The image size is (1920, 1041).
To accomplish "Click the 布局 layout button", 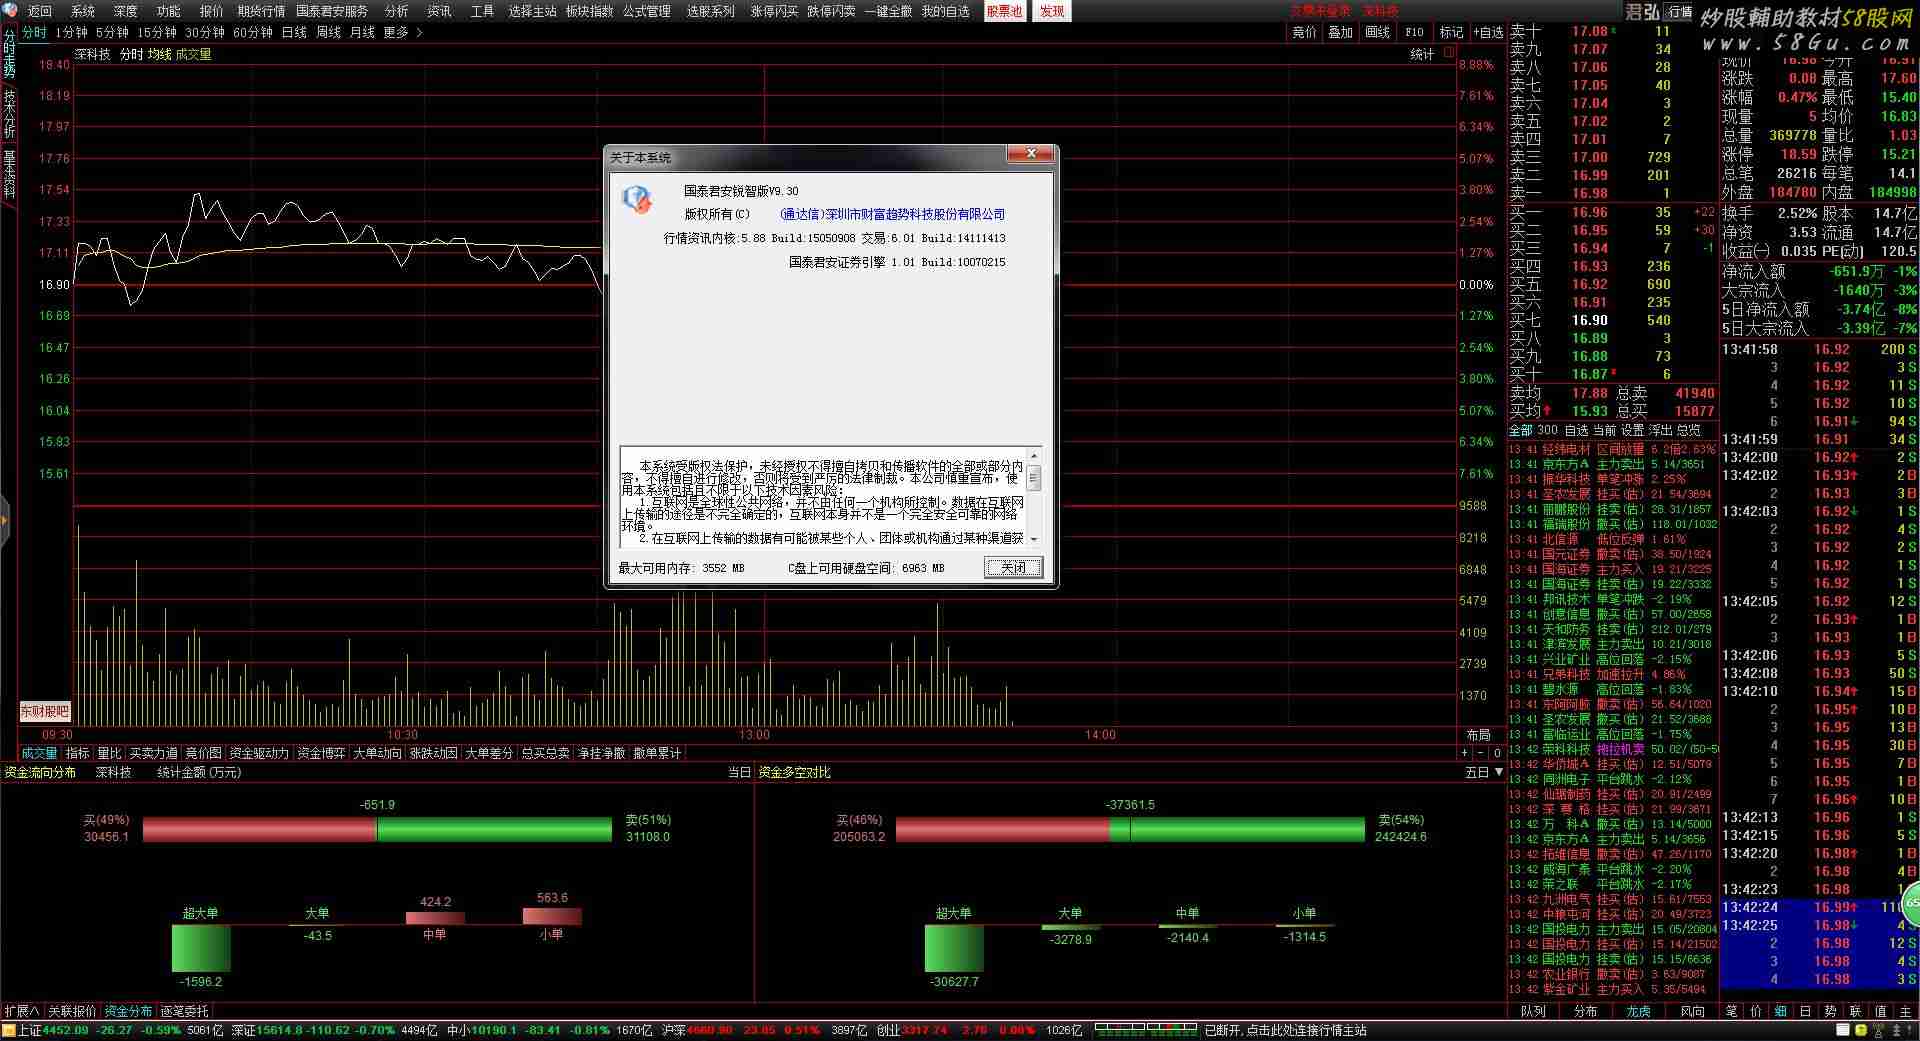I will (x=1478, y=735).
